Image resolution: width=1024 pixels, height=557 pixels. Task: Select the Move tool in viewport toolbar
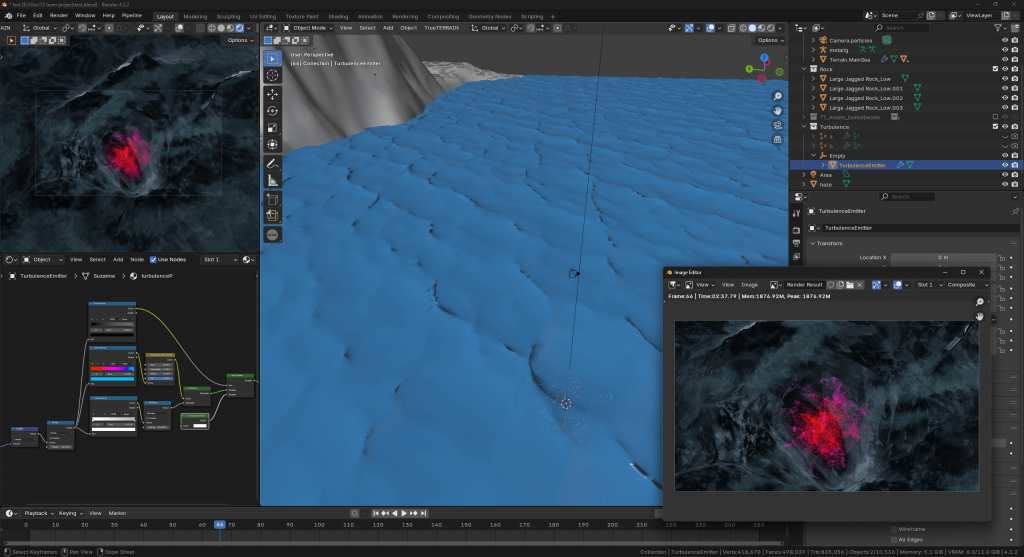(x=272, y=93)
